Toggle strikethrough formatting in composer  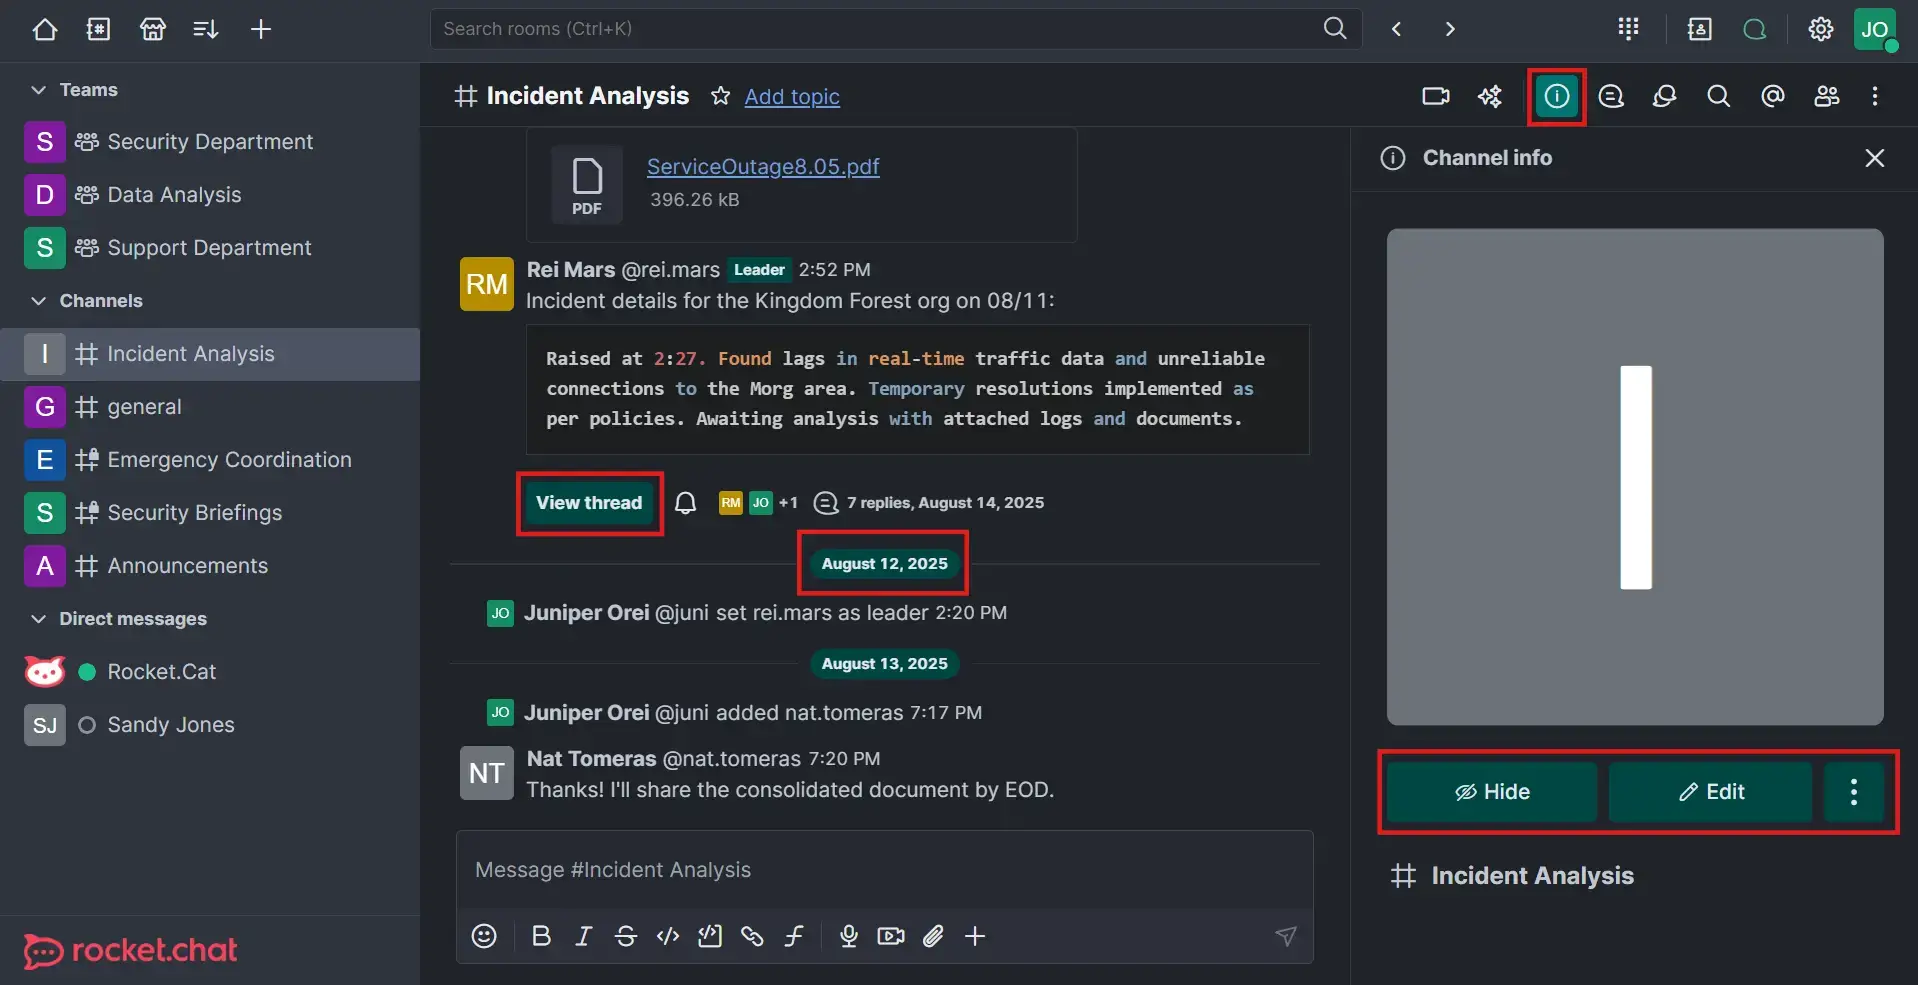(x=626, y=936)
